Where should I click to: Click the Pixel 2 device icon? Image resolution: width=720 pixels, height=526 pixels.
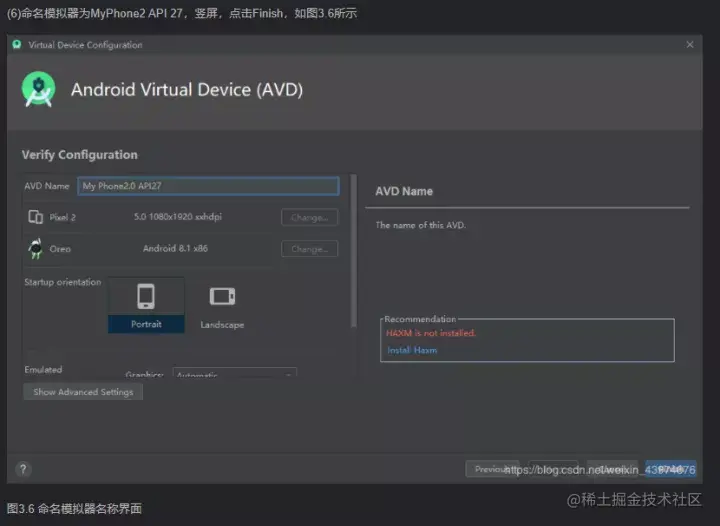[x=35, y=217]
